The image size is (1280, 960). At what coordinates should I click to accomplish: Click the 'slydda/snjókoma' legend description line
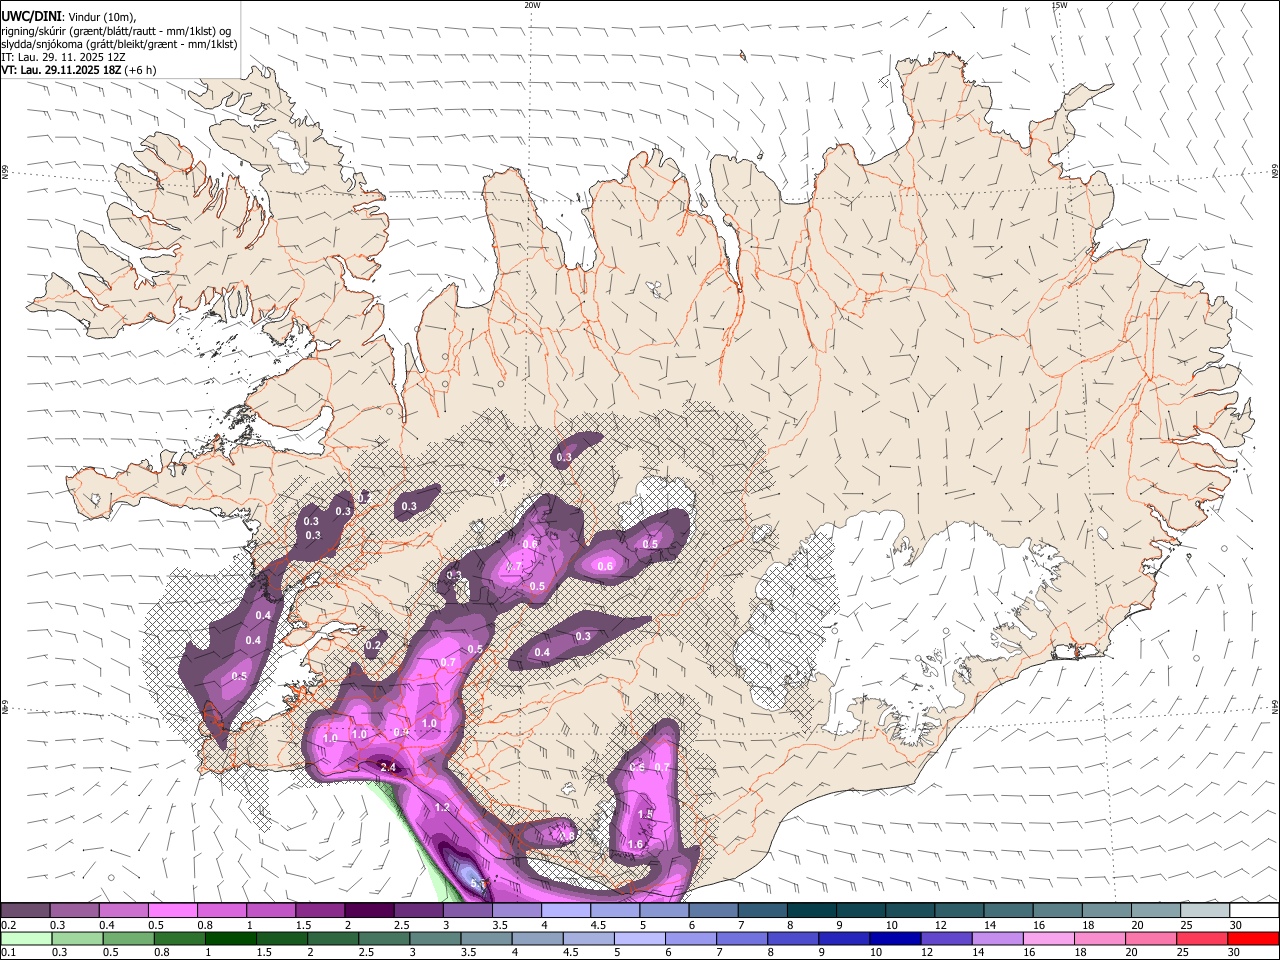coord(119,44)
